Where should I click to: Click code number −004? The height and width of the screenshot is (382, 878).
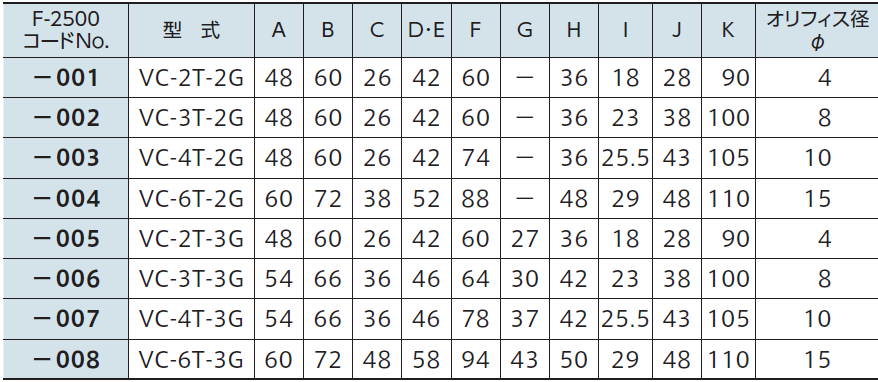pyautogui.click(x=66, y=199)
